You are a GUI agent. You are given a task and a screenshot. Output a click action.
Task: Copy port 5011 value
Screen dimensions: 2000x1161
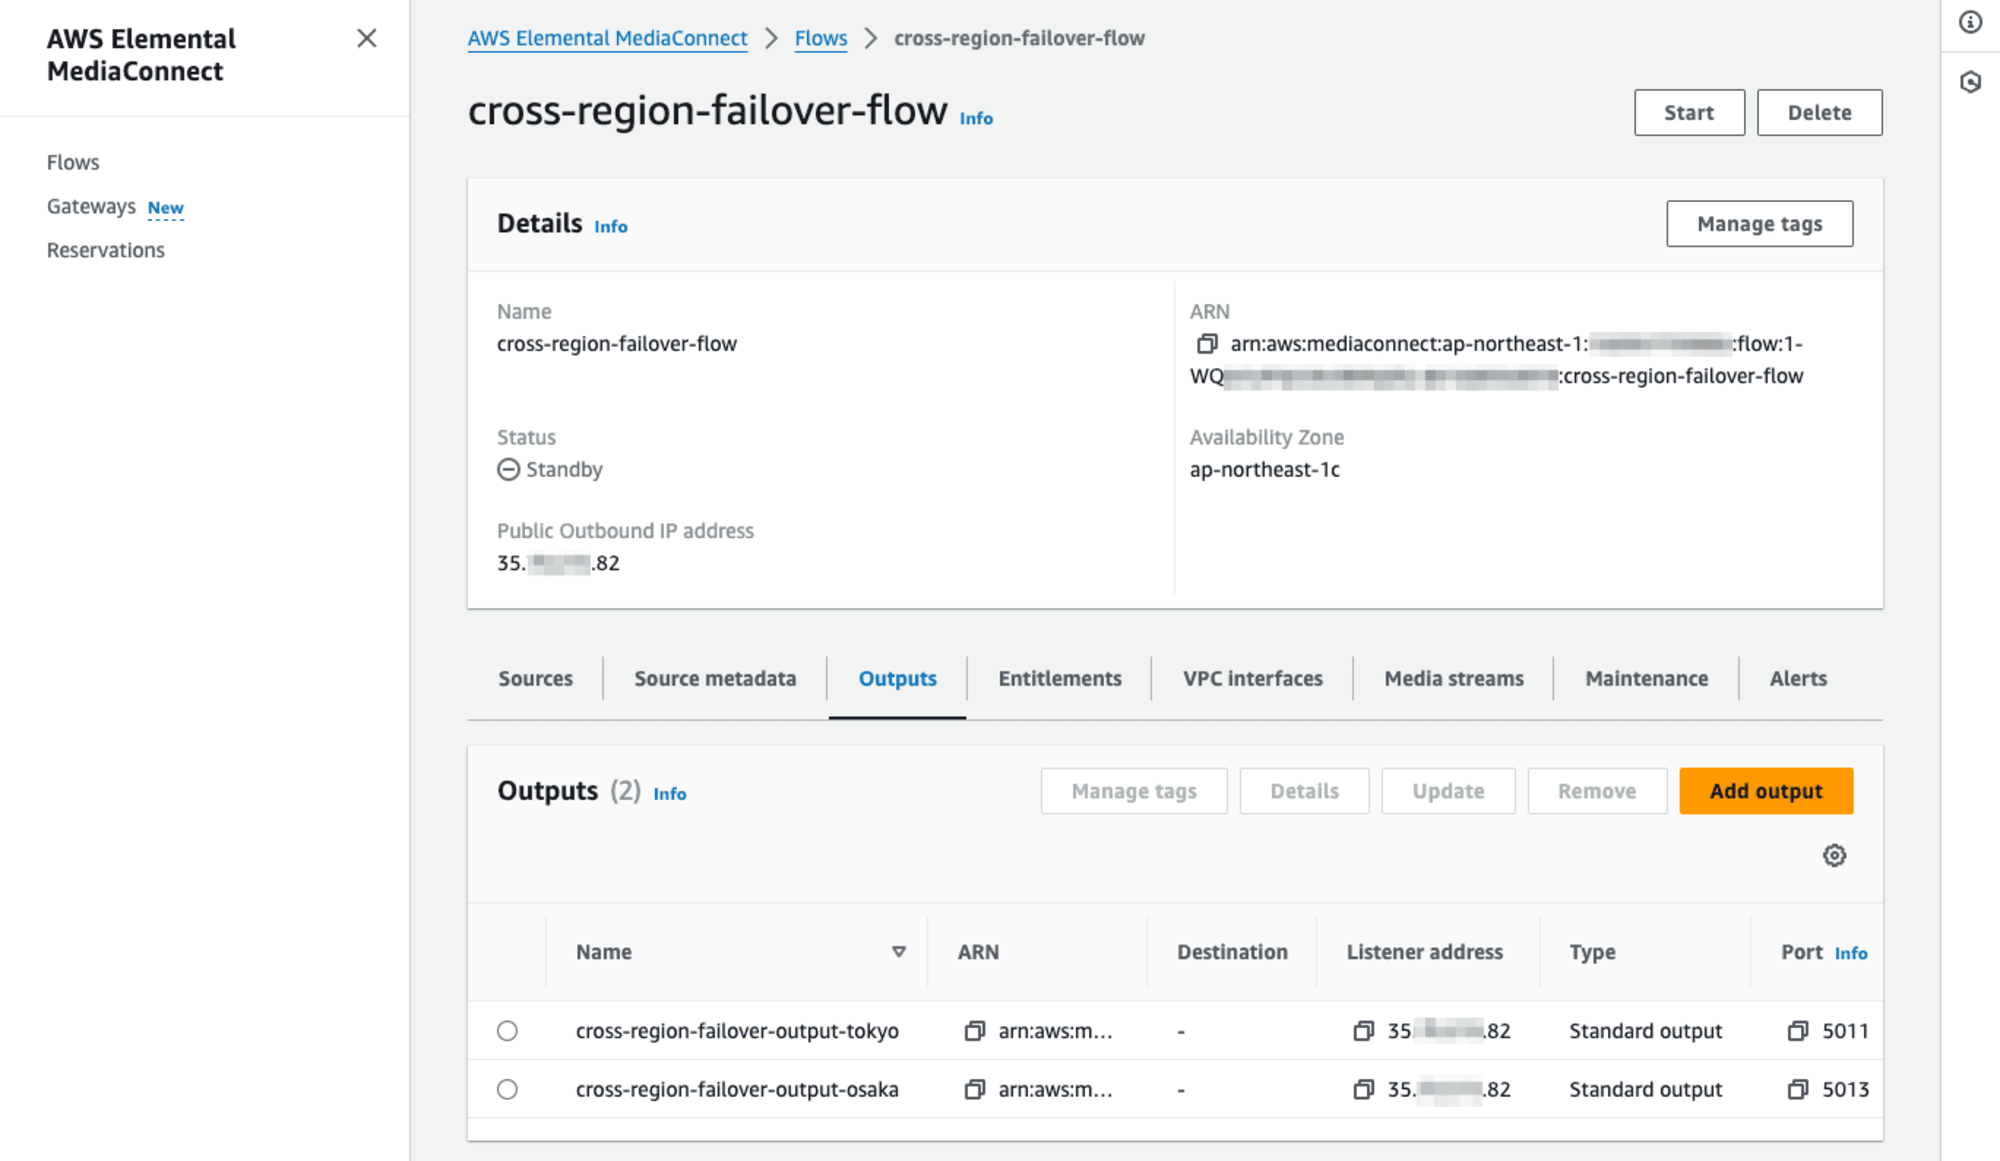tap(1798, 1031)
